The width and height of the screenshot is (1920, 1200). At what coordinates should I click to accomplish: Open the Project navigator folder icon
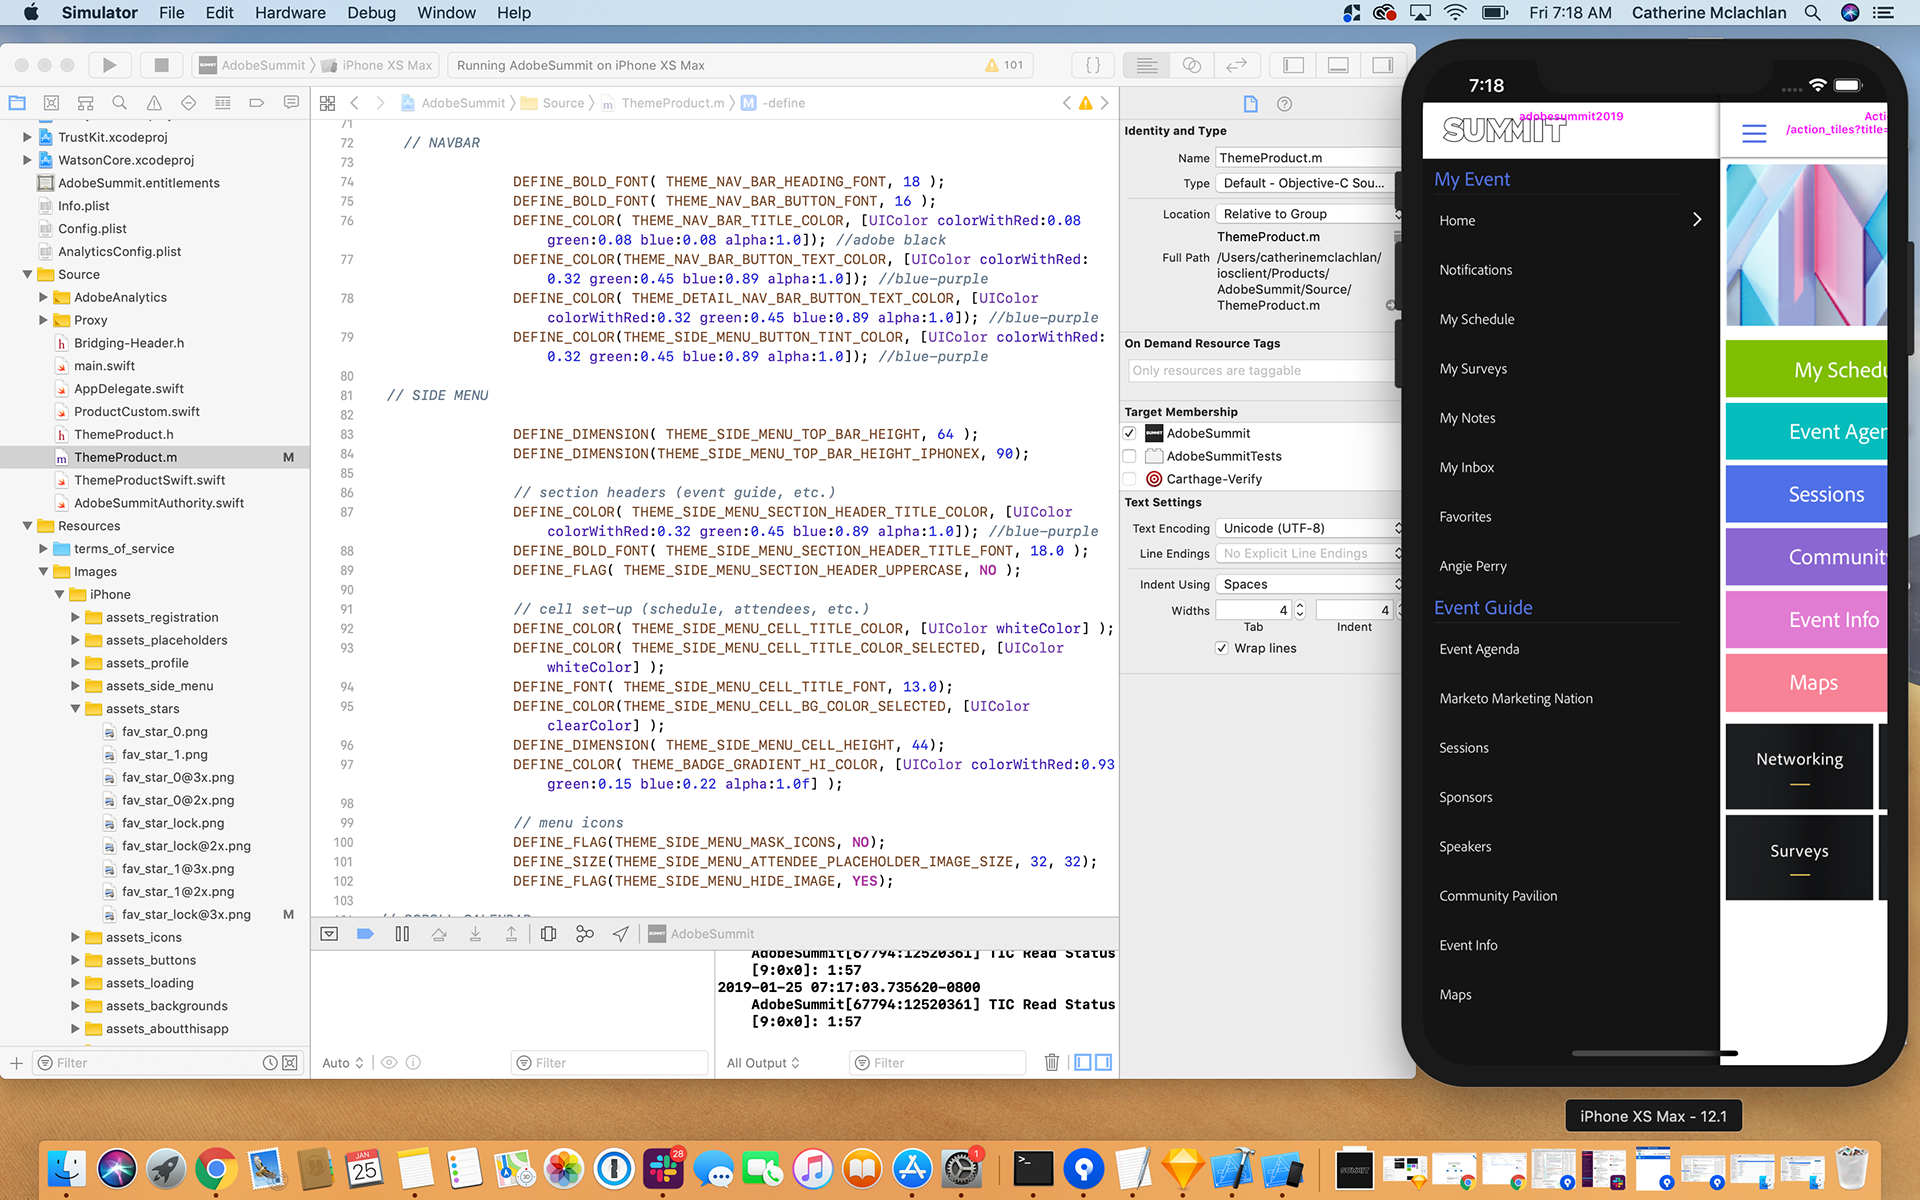click(x=17, y=103)
